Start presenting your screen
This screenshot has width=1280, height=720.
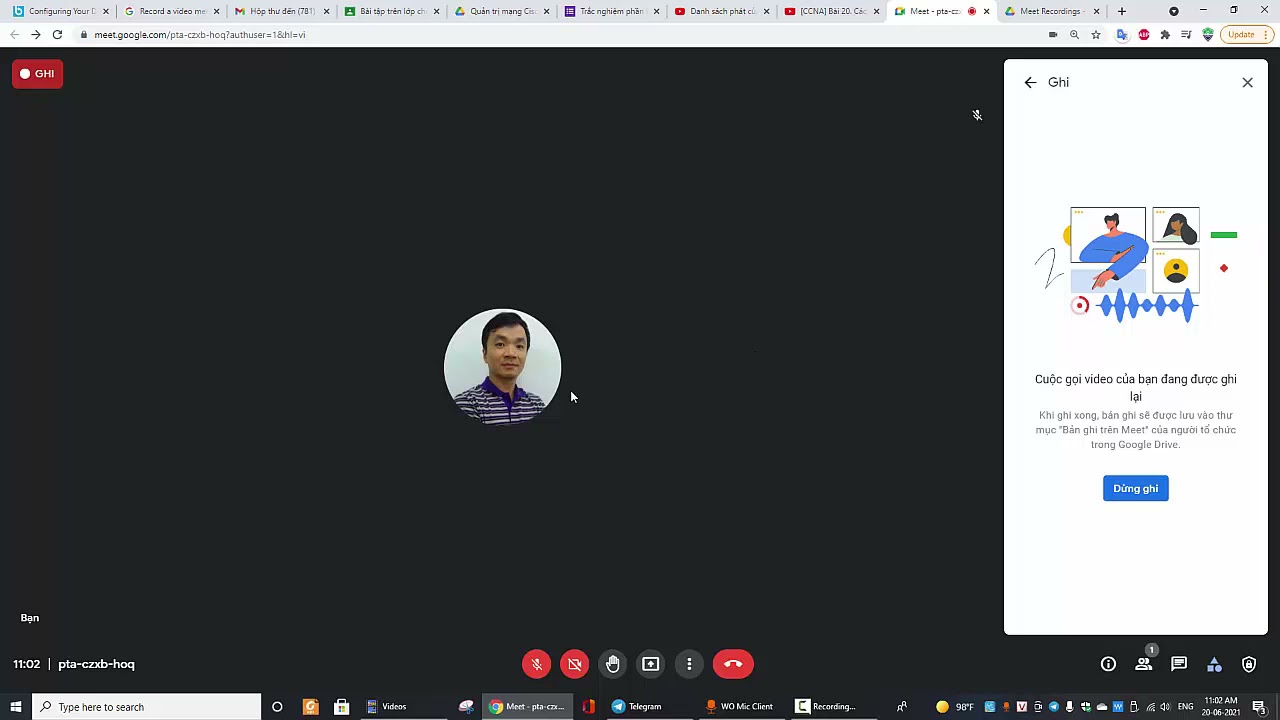click(x=650, y=663)
